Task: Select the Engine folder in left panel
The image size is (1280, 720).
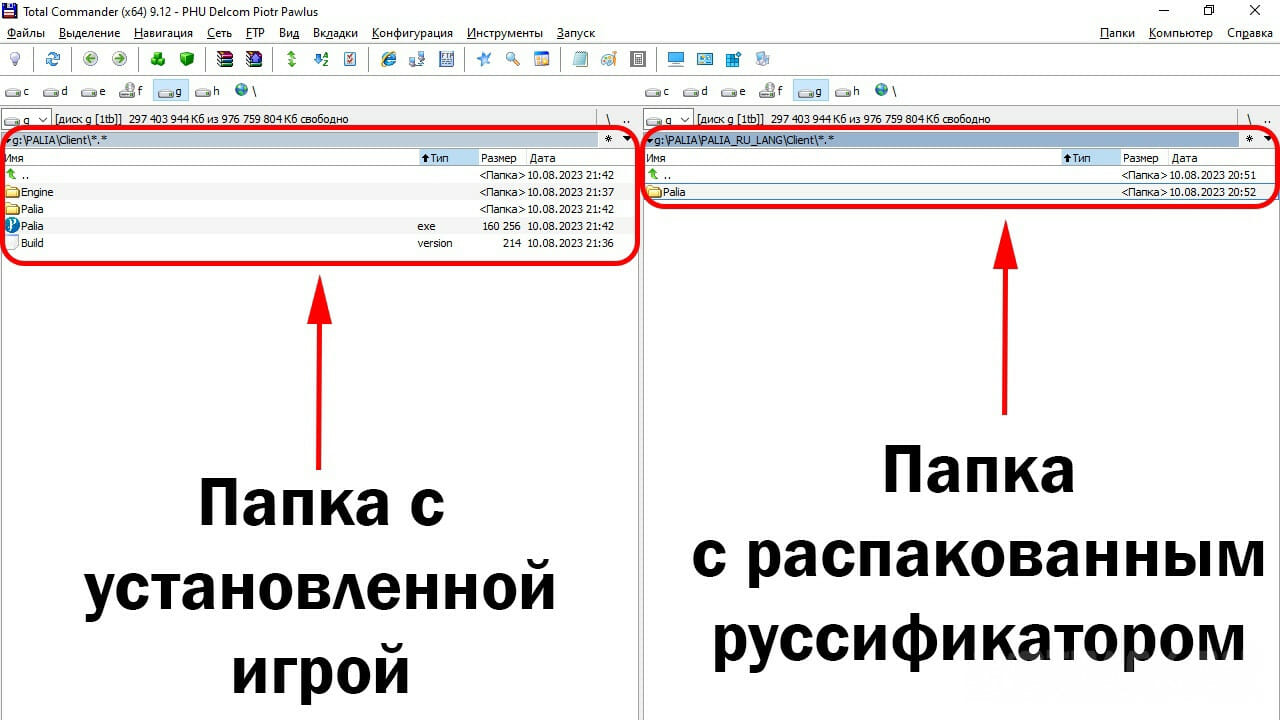Action: tap(318, 192)
